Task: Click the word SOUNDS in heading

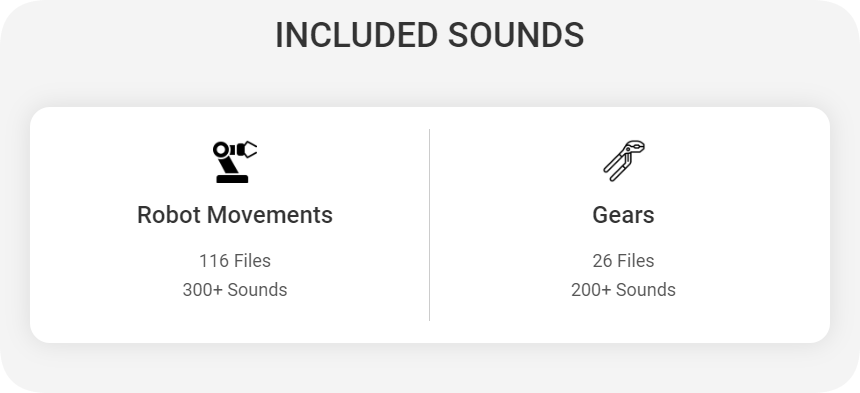Action: tap(516, 35)
